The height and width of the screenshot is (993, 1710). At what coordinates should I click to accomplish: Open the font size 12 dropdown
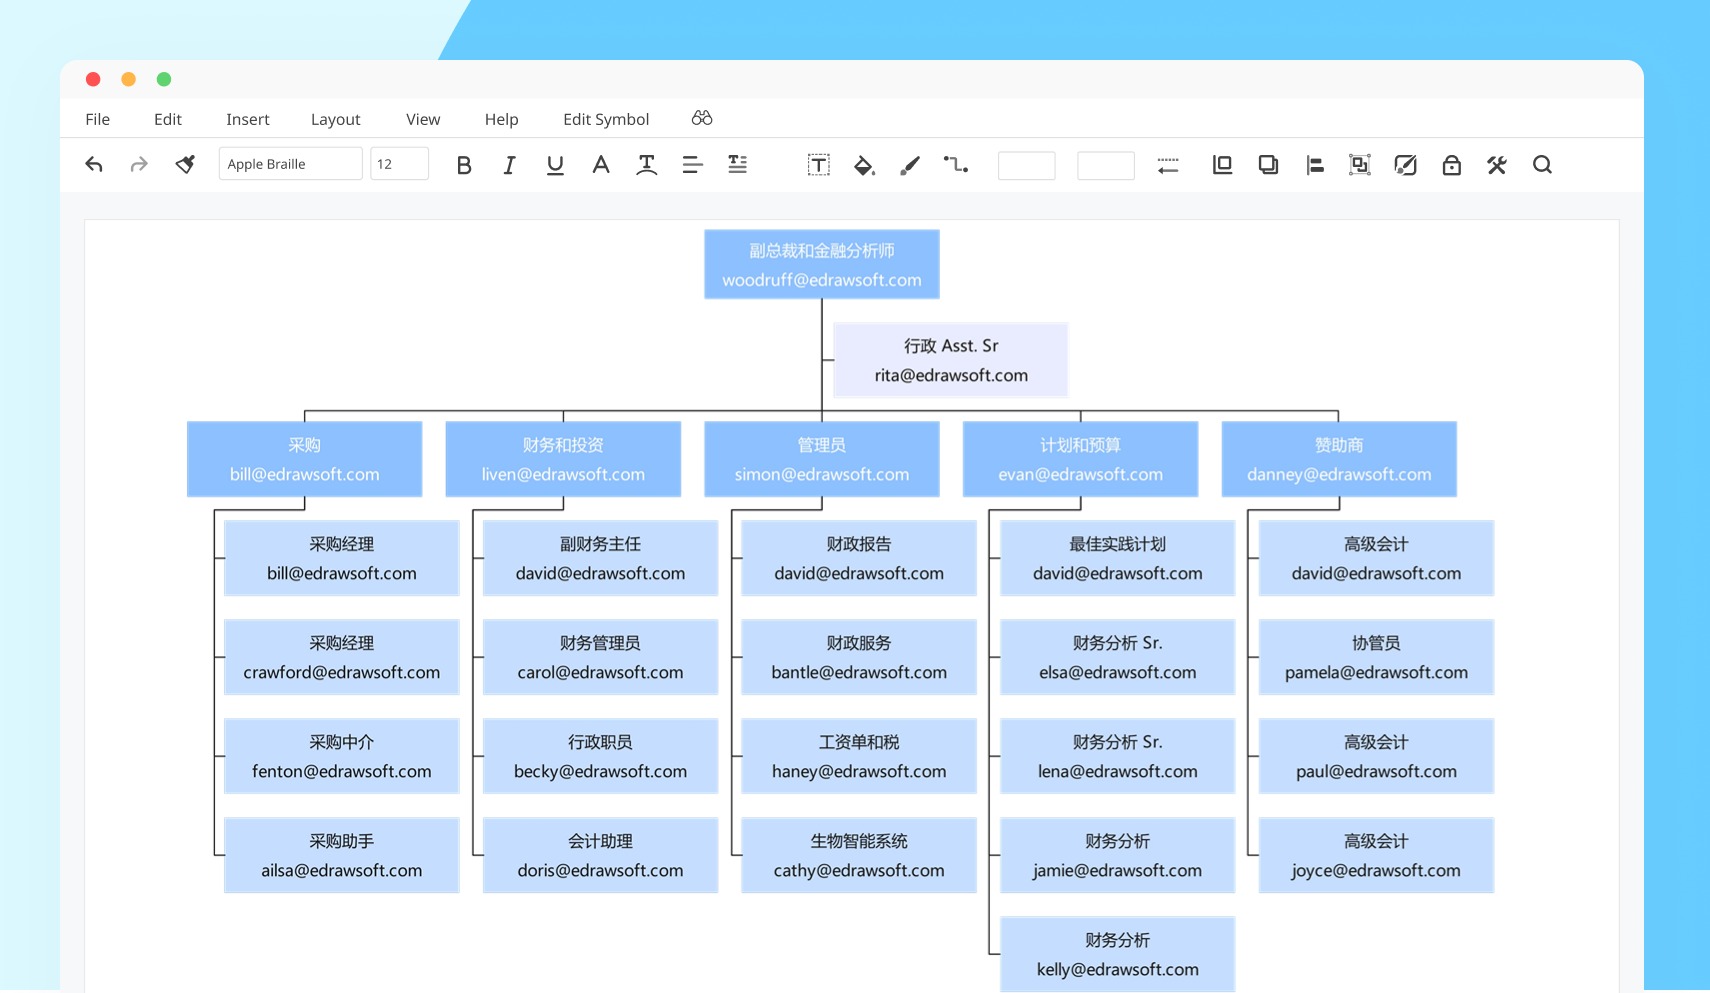tap(399, 164)
